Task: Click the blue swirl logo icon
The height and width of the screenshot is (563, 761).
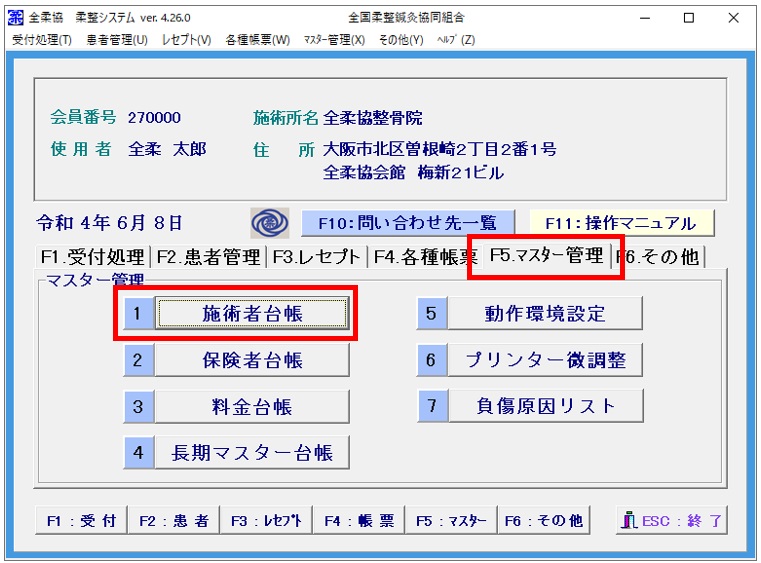Action: coord(268,222)
